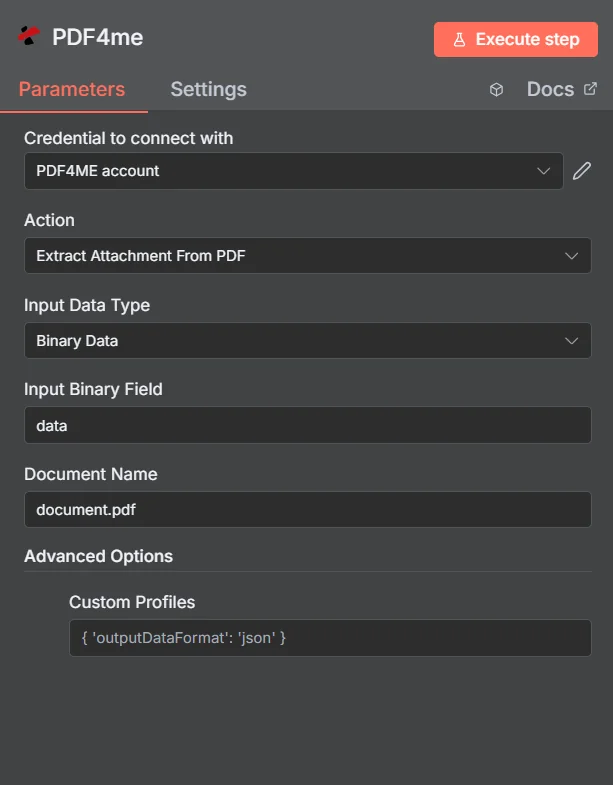Click the 'Custom Profiles' label

[x=132, y=602]
